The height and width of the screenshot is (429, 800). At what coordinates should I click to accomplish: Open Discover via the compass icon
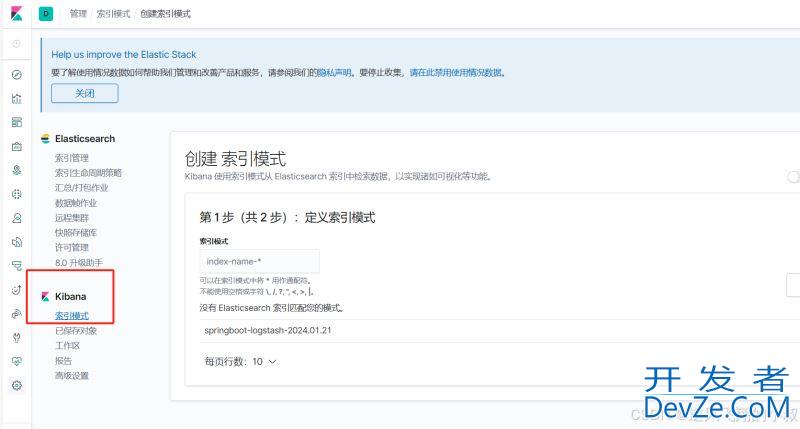pos(16,74)
